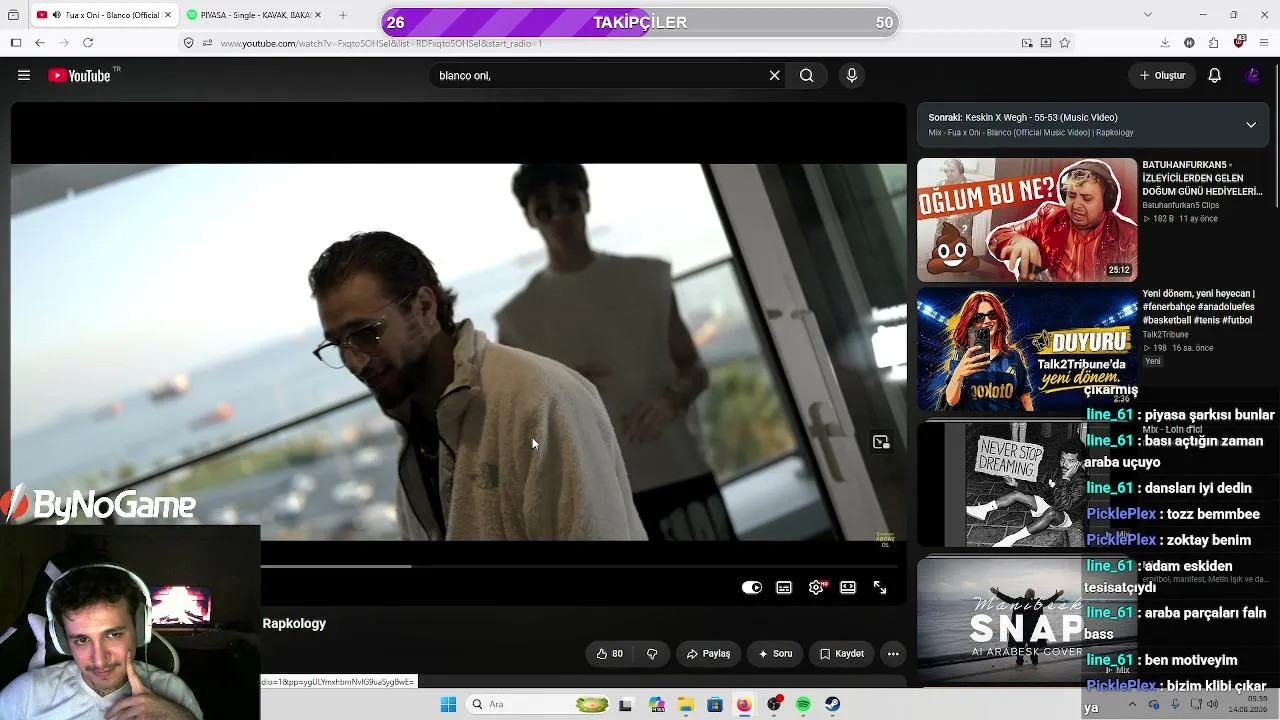Image resolution: width=1280 pixels, height=720 pixels.
Task: Open Spotify from the taskbar
Action: pos(803,705)
